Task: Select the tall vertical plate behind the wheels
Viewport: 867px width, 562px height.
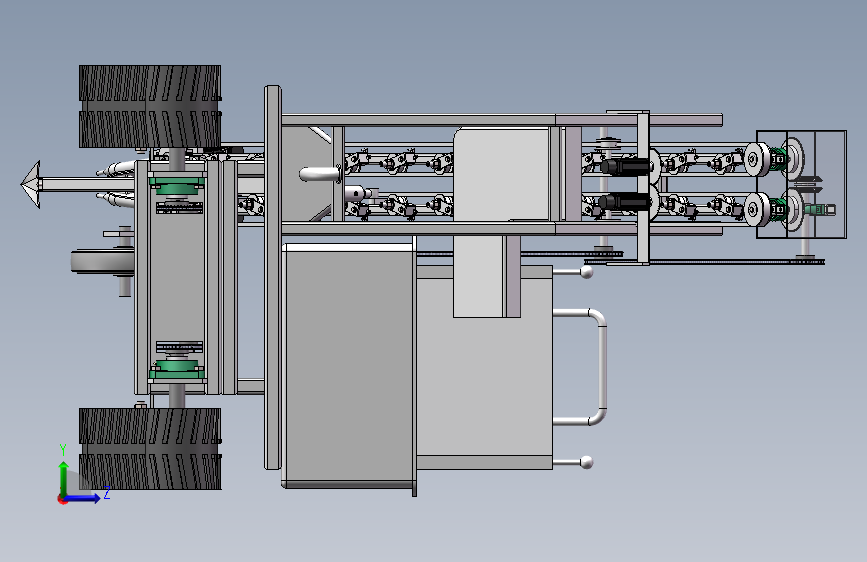Action: pyautogui.click(x=273, y=277)
